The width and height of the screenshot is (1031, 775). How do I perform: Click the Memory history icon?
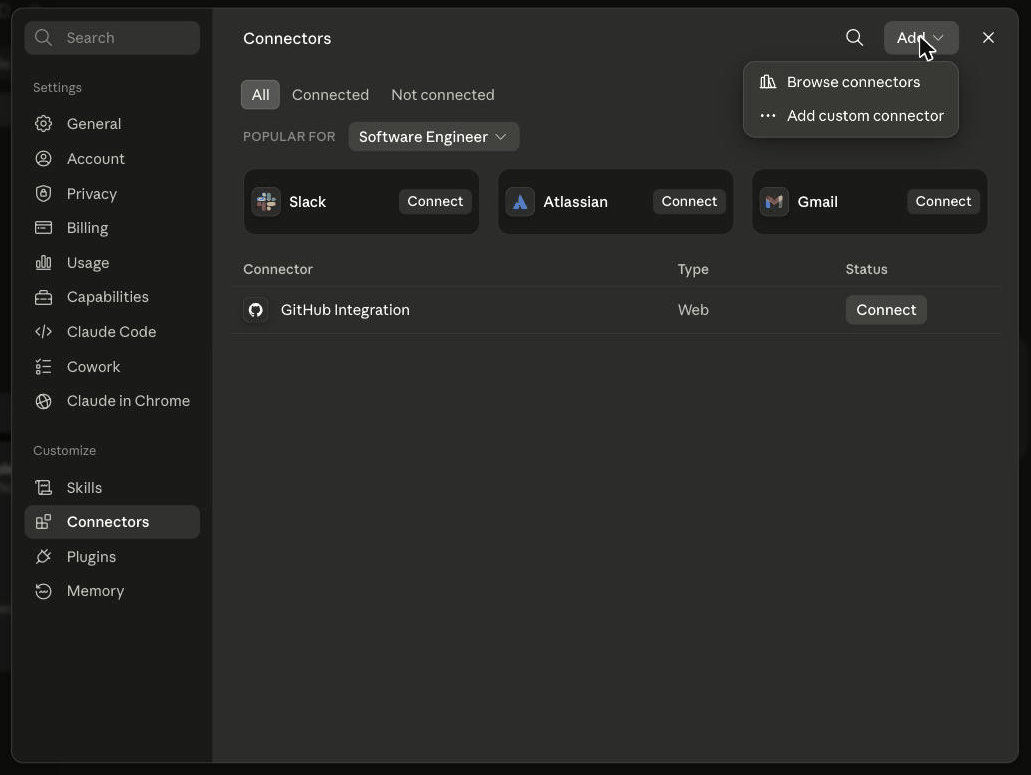43,591
